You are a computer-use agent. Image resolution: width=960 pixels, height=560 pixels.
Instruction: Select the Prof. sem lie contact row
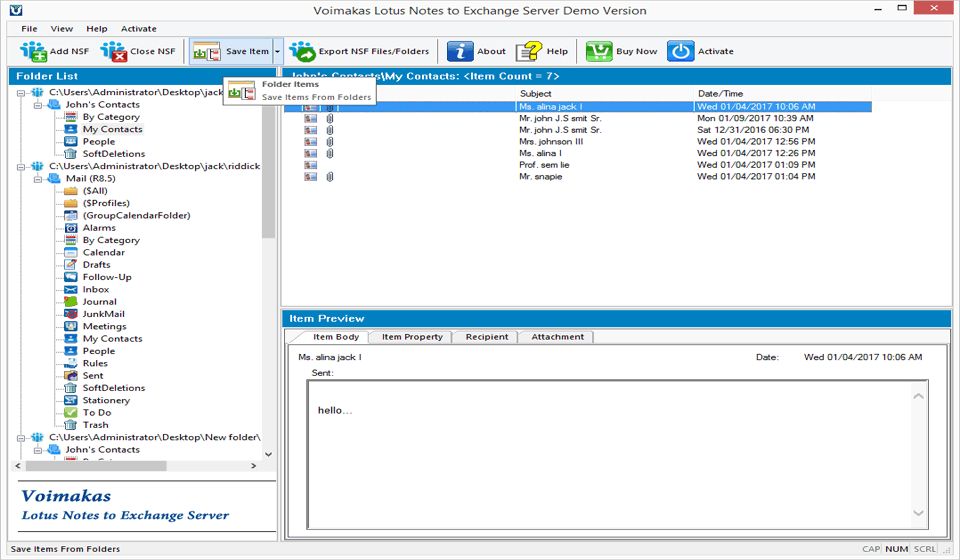click(x=578, y=165)
